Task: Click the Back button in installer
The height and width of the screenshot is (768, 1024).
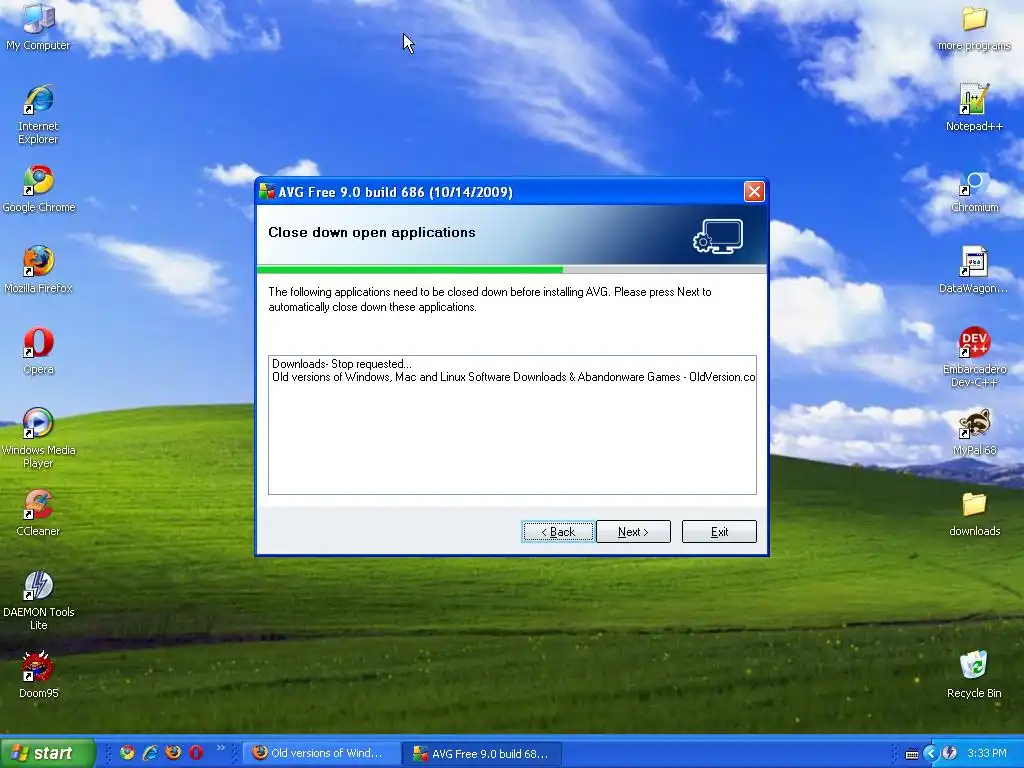Action: (558, 532)
